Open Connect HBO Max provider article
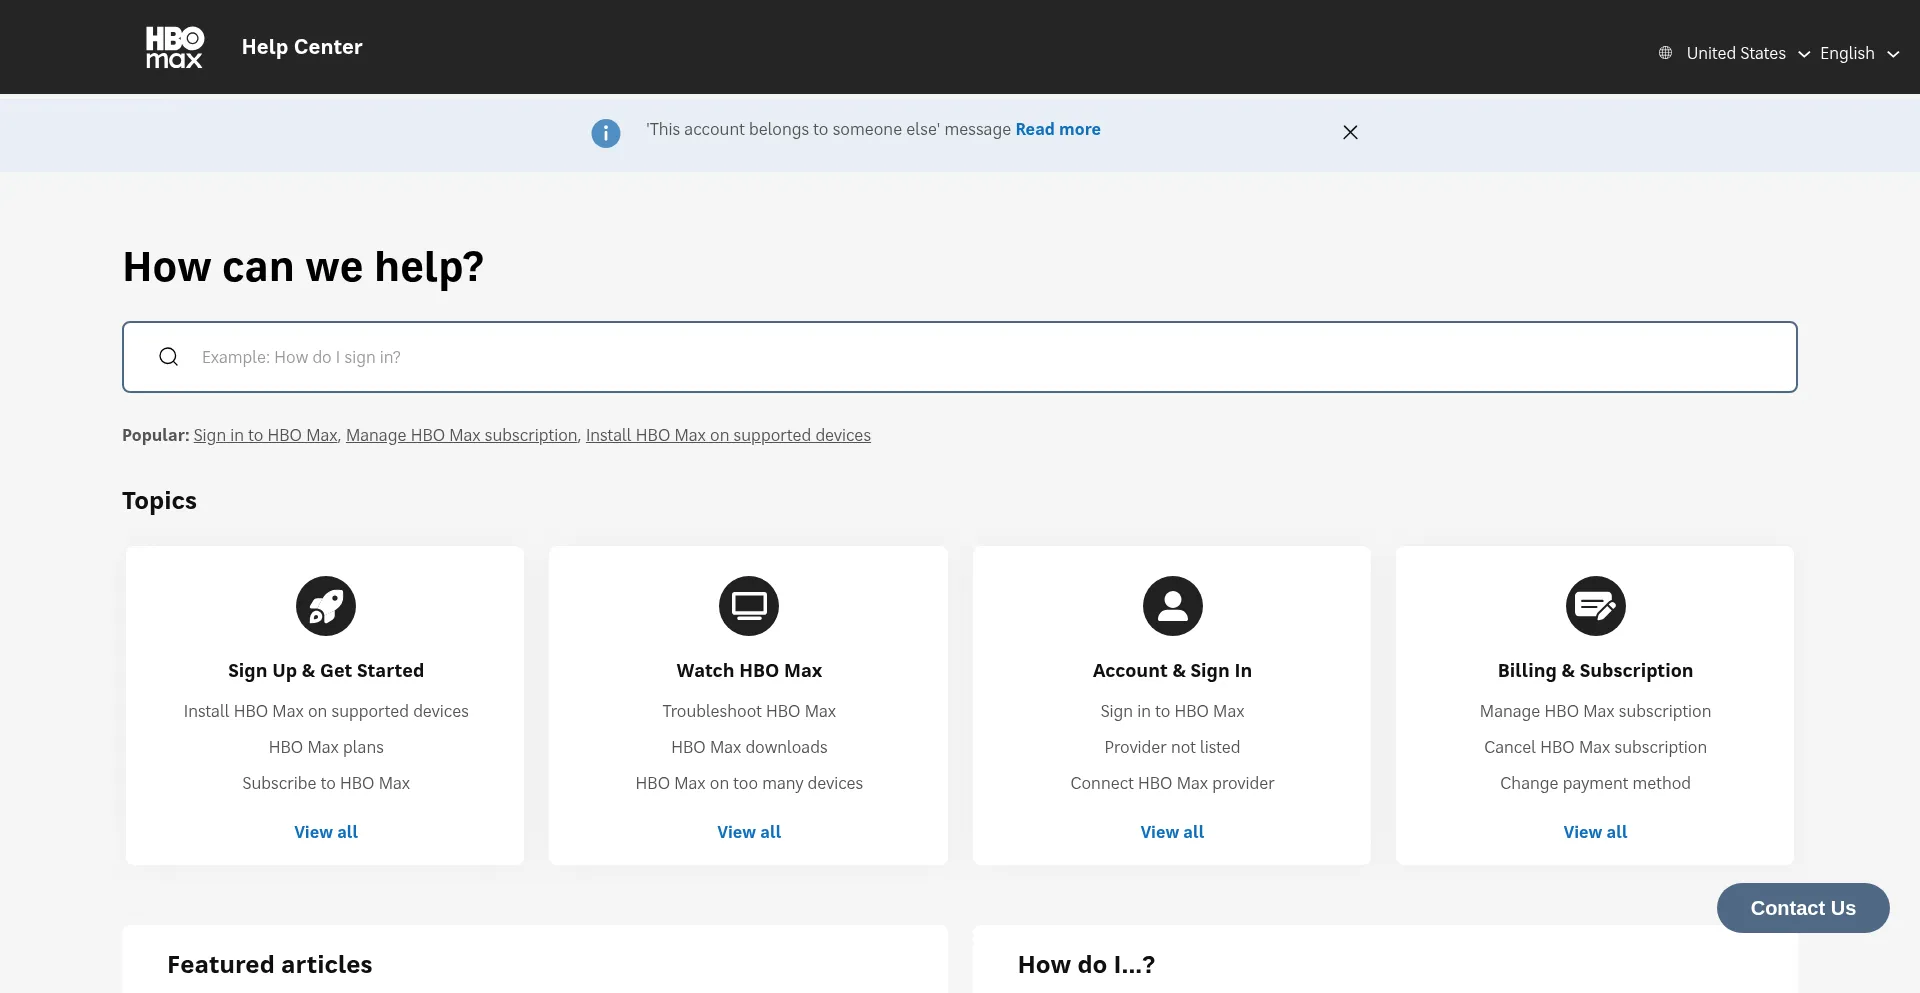The width and height of the screenshot is (1920, 993). point(1172,783)
